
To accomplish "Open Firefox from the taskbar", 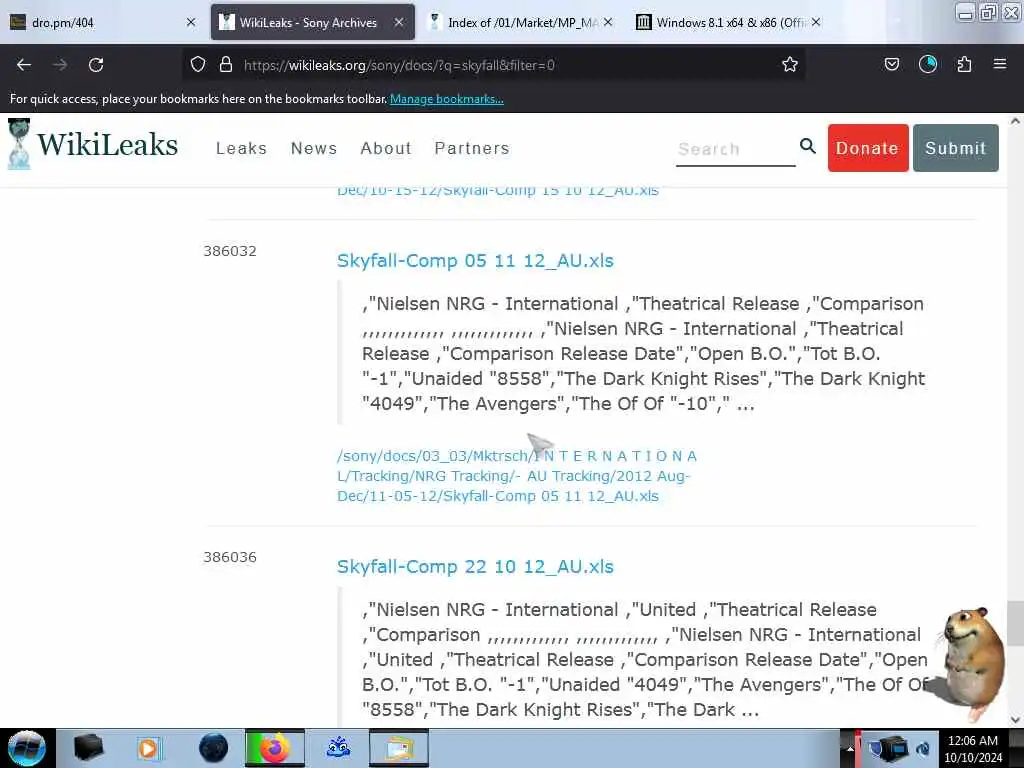I will (x=275, y=748).
